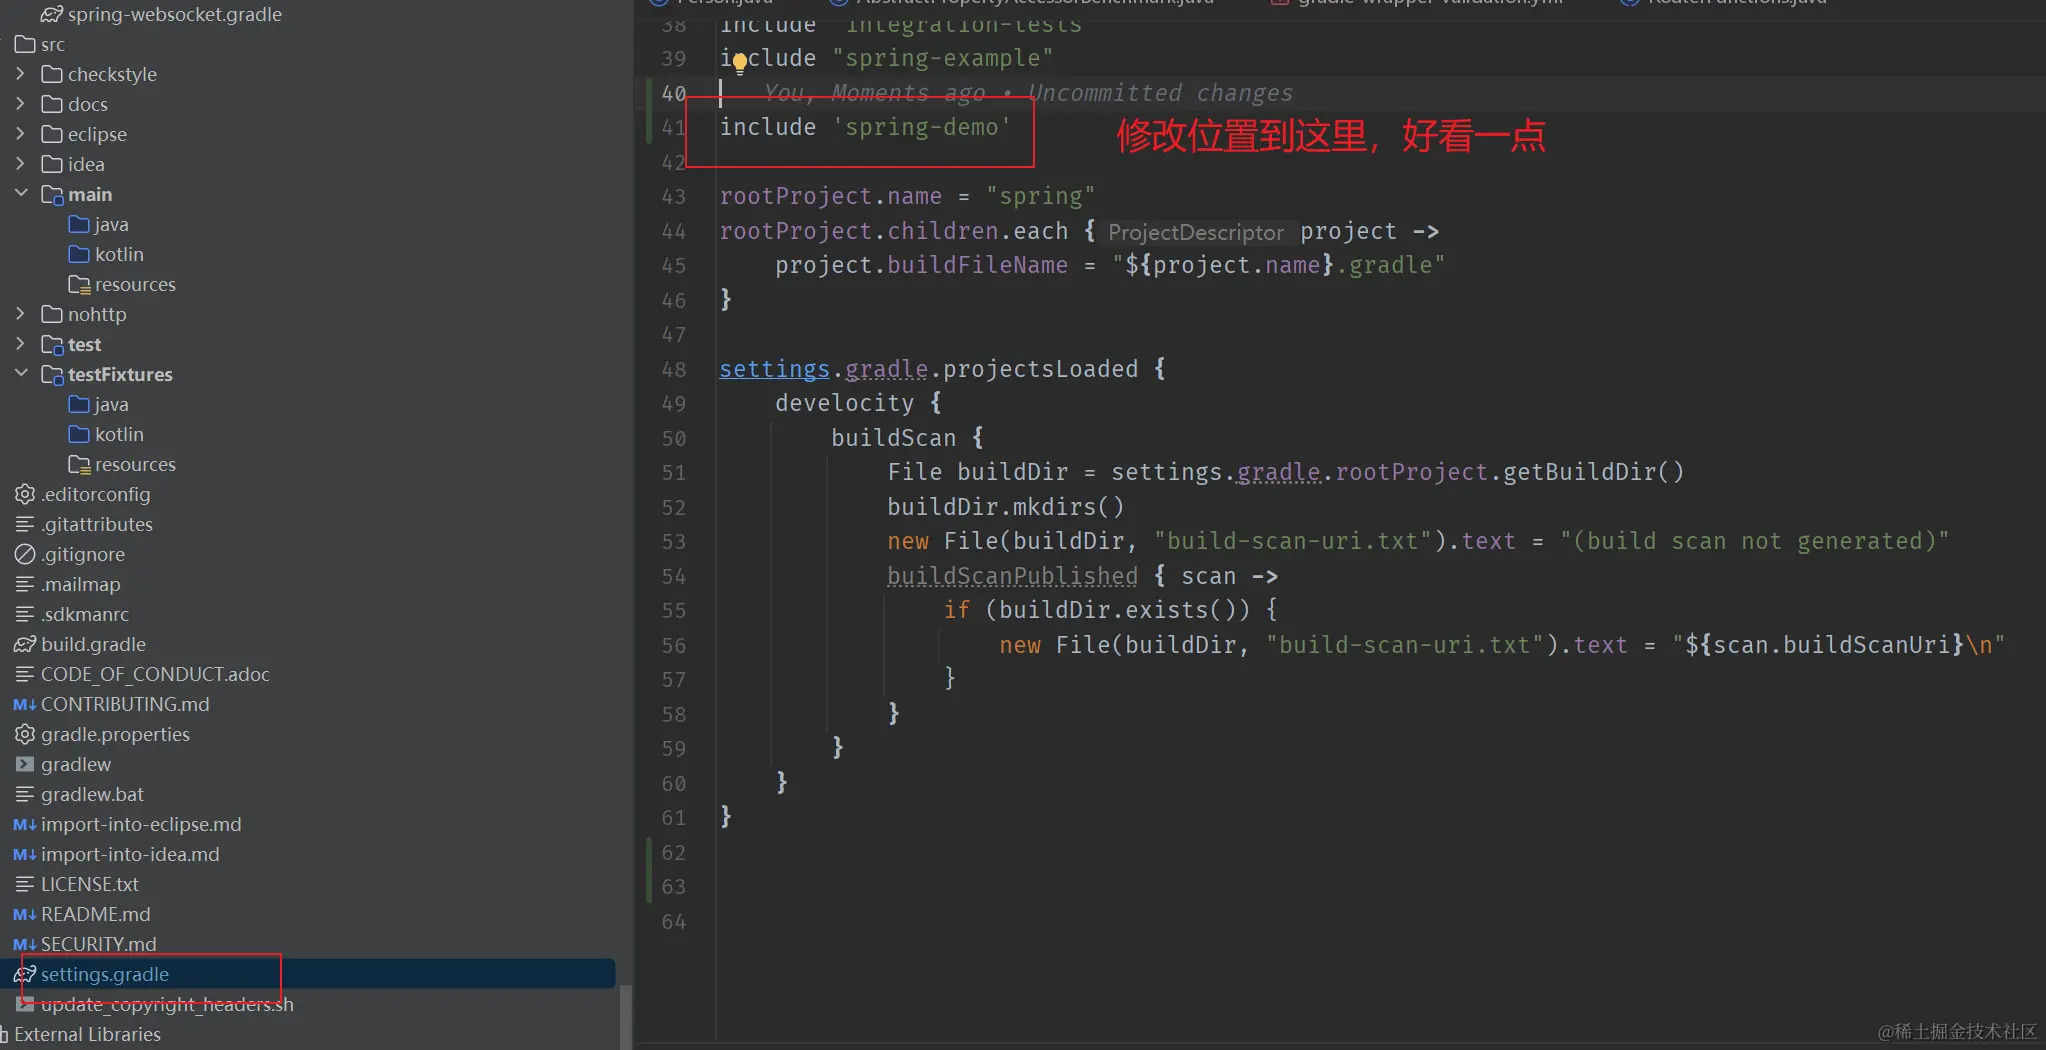Click the text file icon beside .gitattributes
The height and width of the screenshot is (1050, 2046).
[x=25, y=524]
